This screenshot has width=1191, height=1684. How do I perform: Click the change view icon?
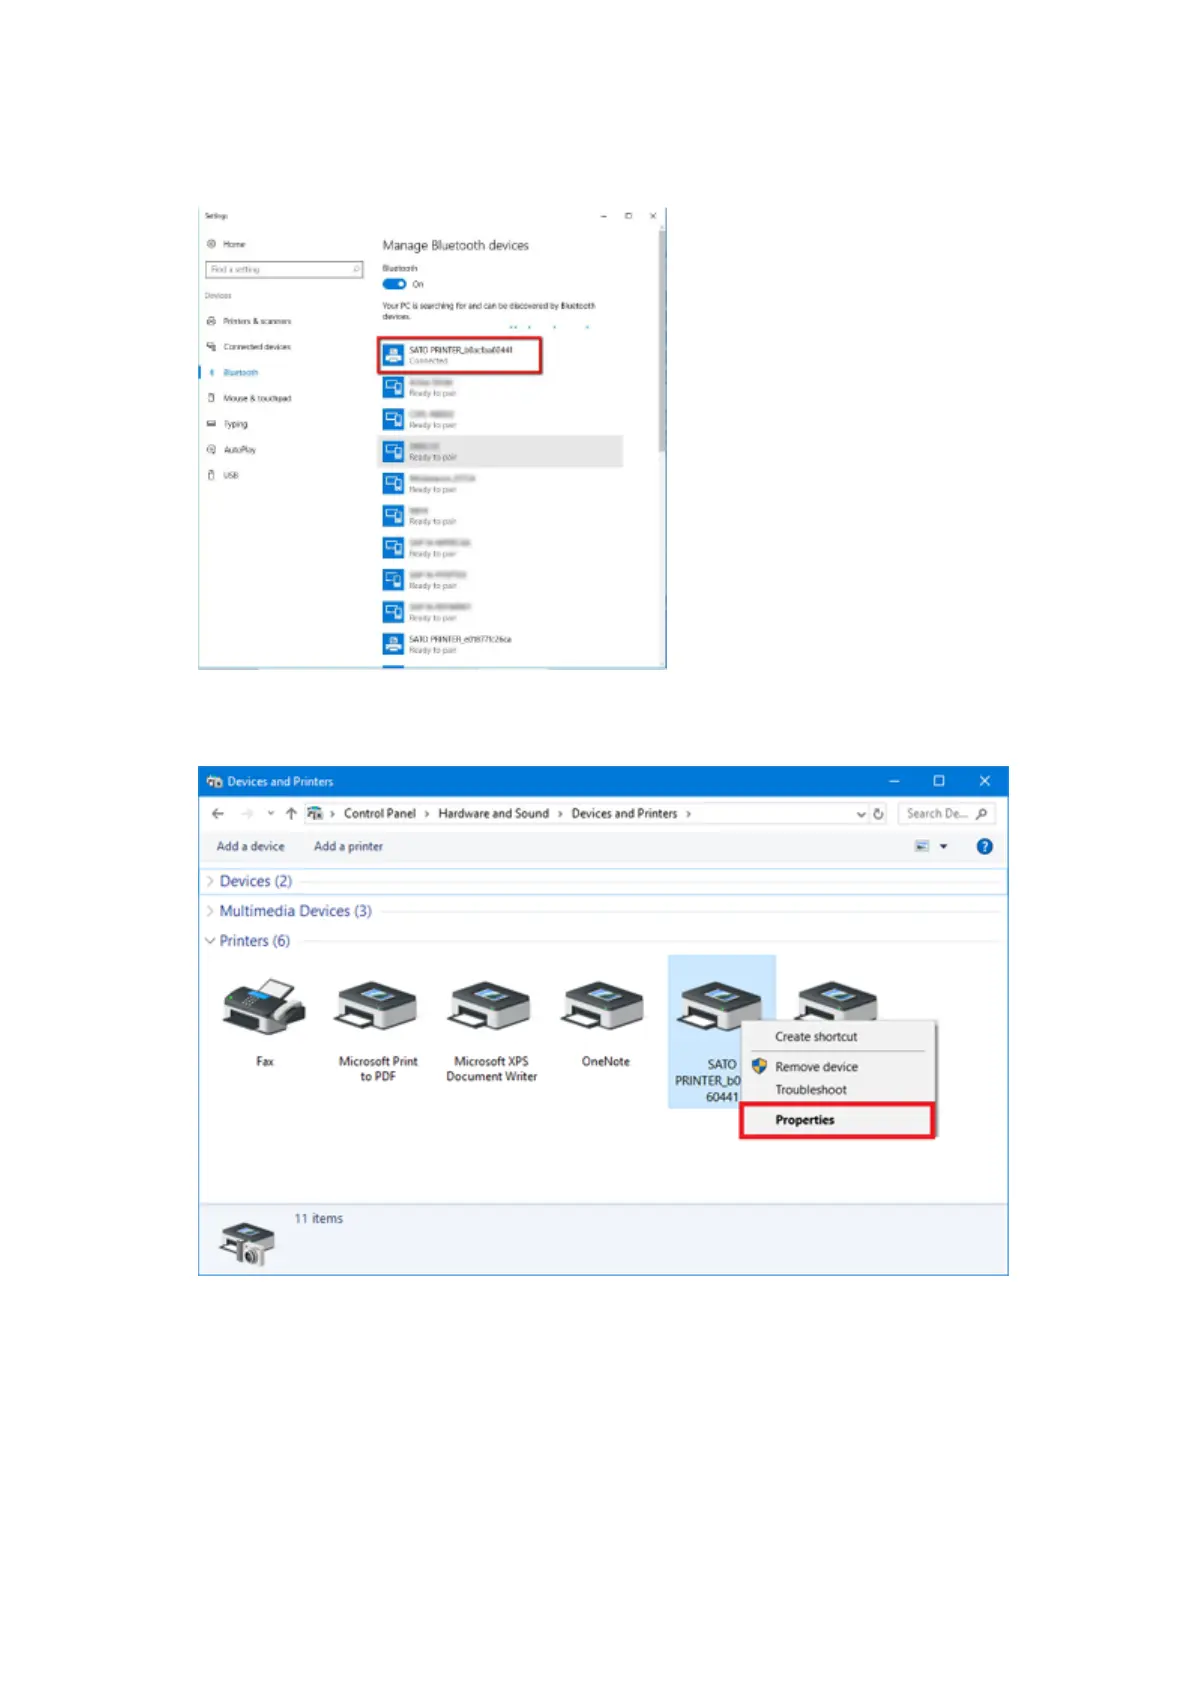922,846
